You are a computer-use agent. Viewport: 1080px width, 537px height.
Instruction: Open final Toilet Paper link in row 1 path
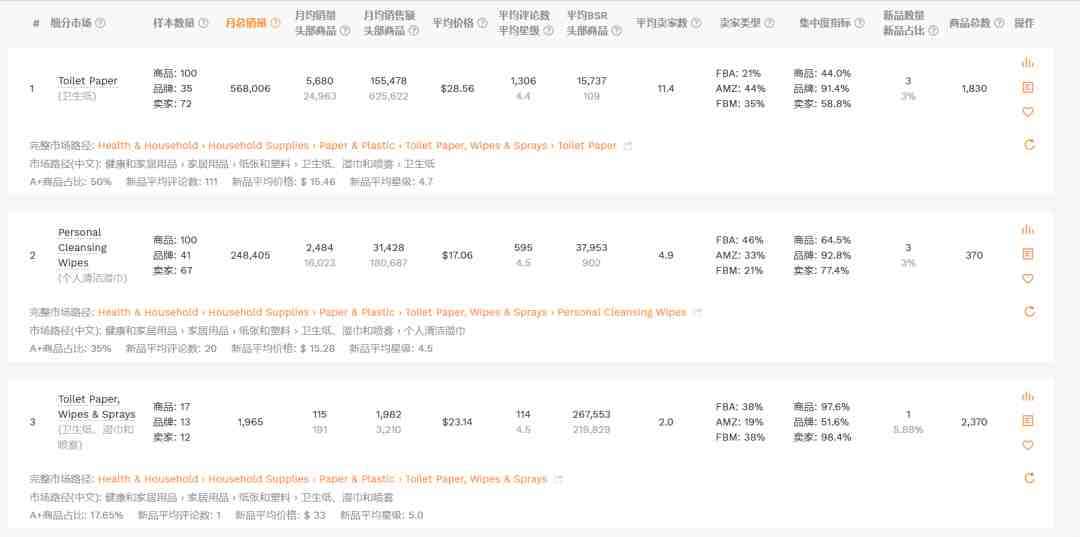point(587,145)
